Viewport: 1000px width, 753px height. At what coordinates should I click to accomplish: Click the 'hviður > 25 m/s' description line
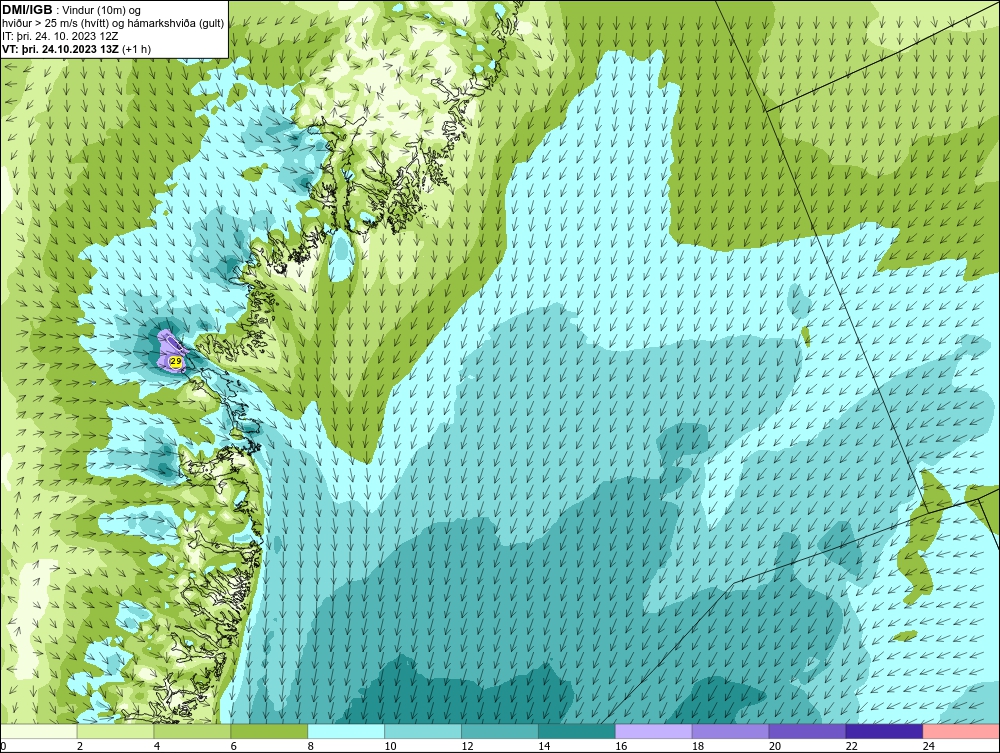tap(113, 24)
